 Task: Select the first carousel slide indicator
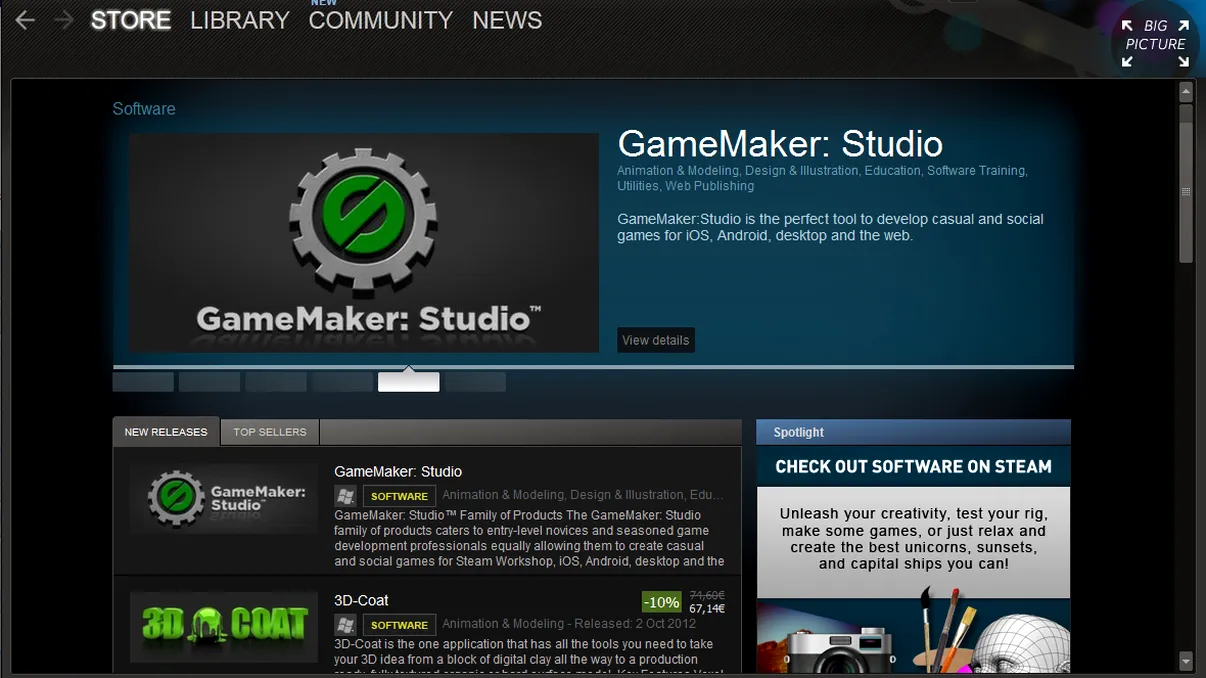pos(143,382)
